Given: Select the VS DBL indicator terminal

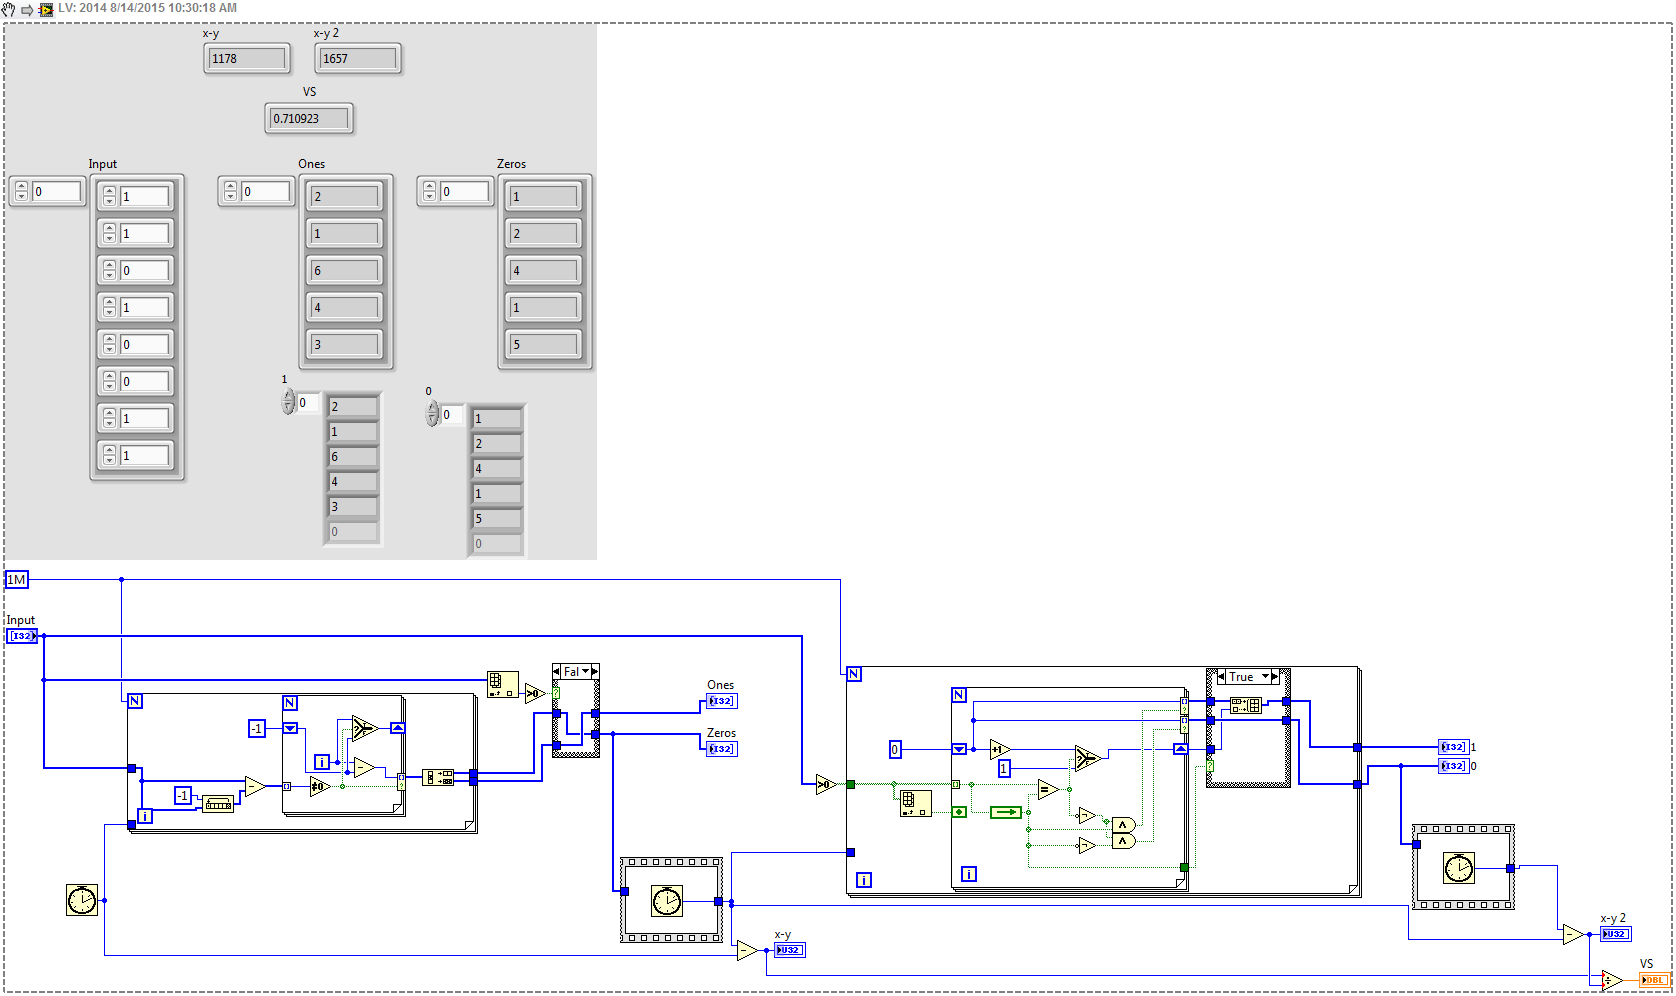Looking at the screenshot, I should point(1655,980).
